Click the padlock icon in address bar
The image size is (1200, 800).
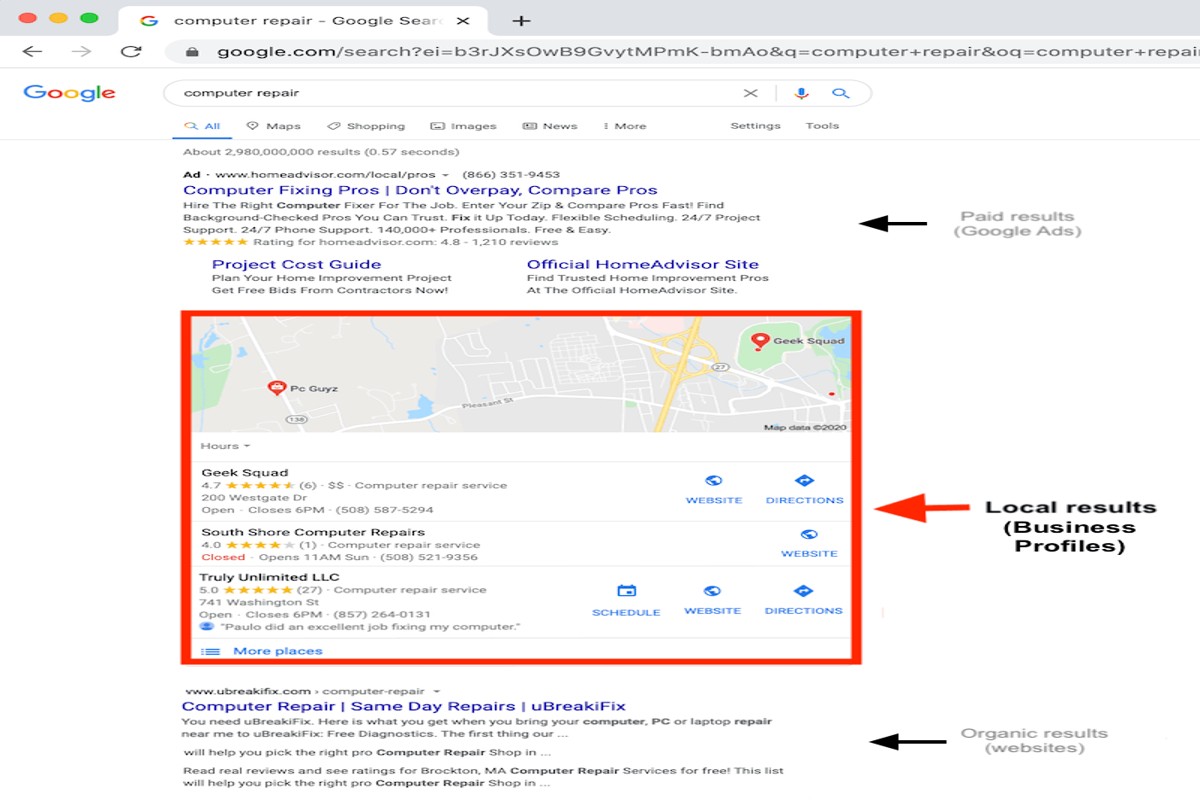coord(192,52)
